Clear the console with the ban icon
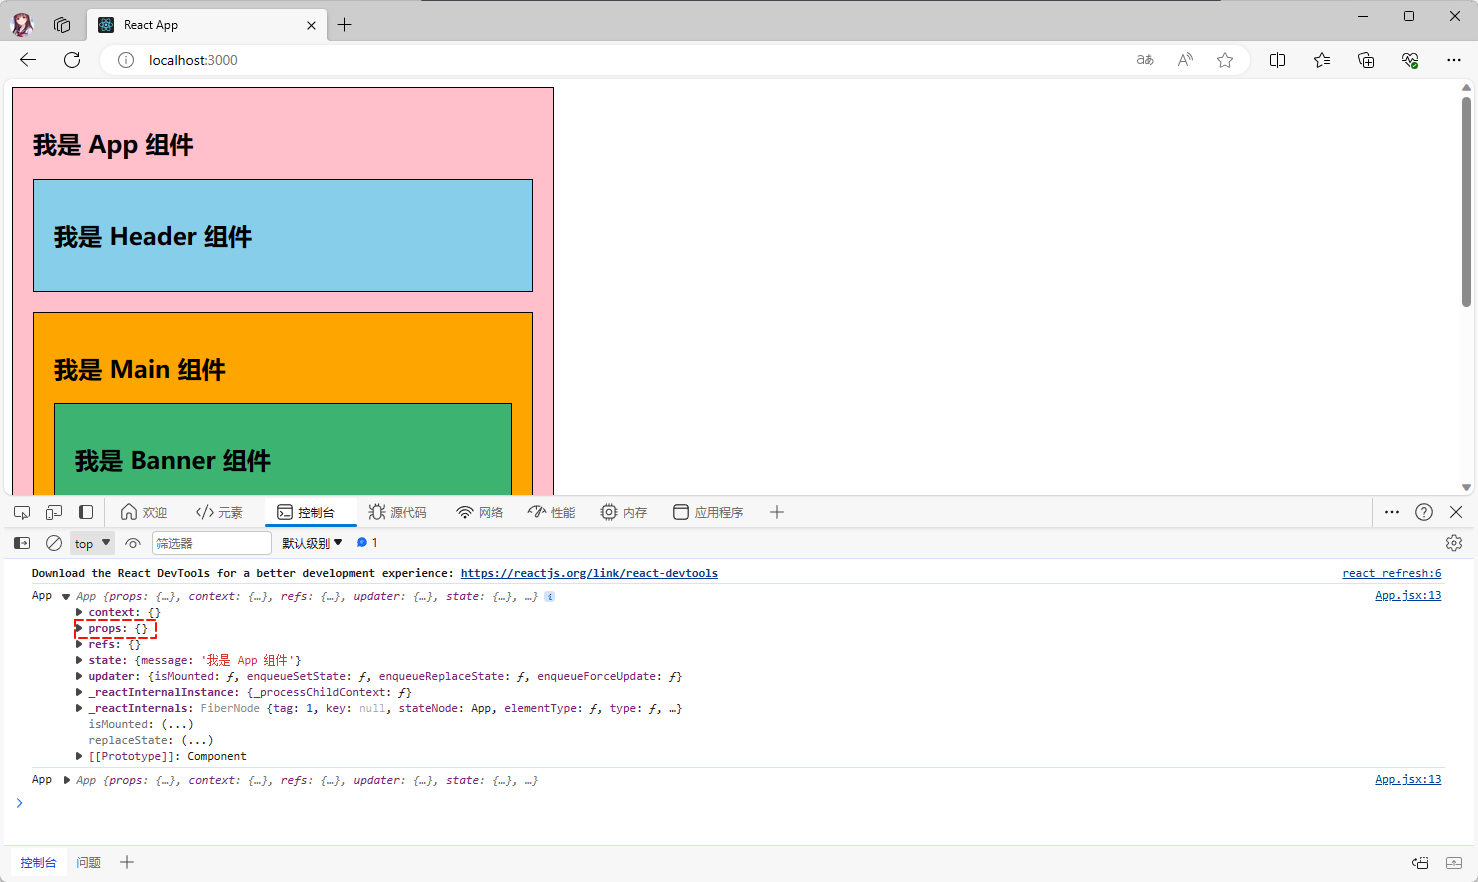This screenshot has height=882, width=1478. coord(54,543)
